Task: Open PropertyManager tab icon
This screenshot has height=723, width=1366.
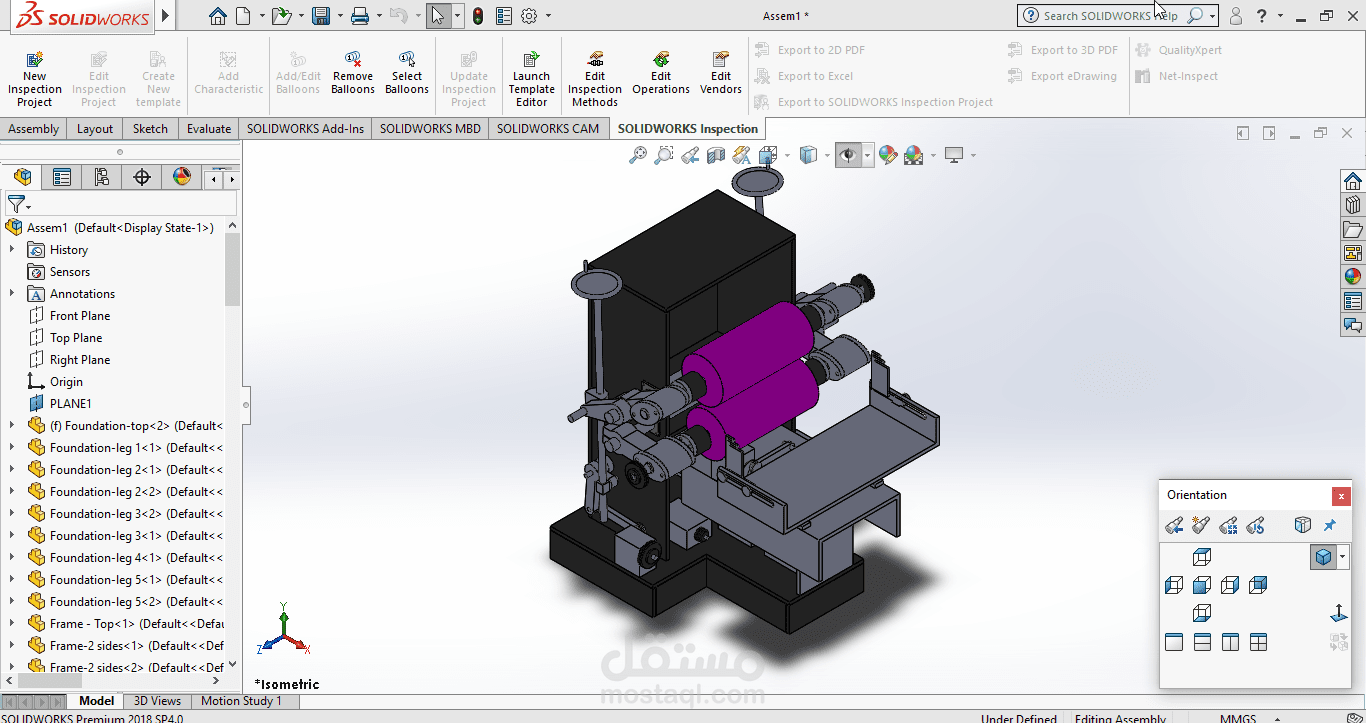Action: click(x=62, y=177)
